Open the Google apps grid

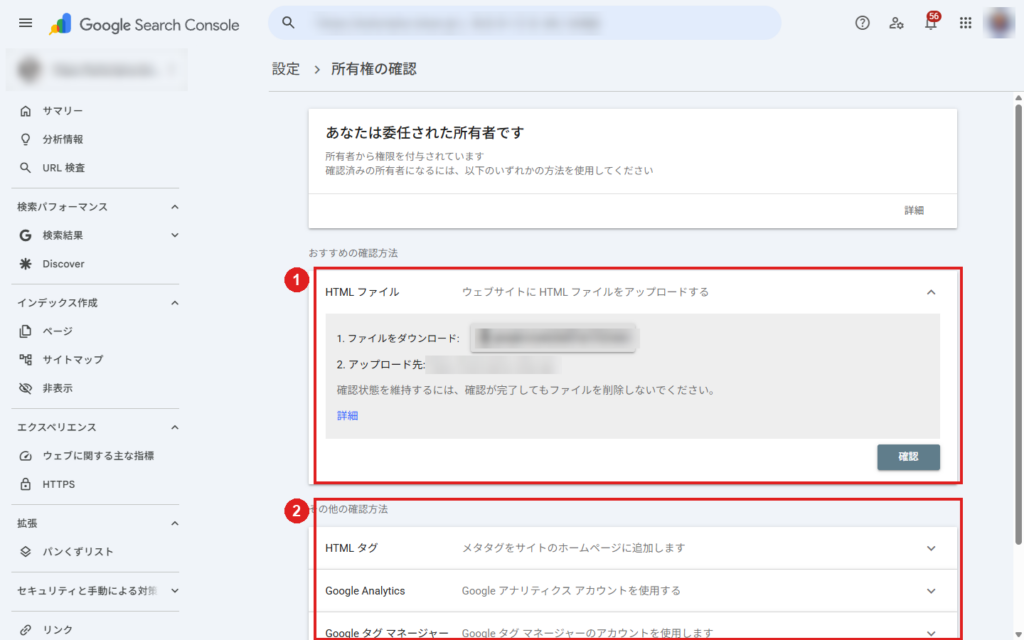tap(965, 23)
